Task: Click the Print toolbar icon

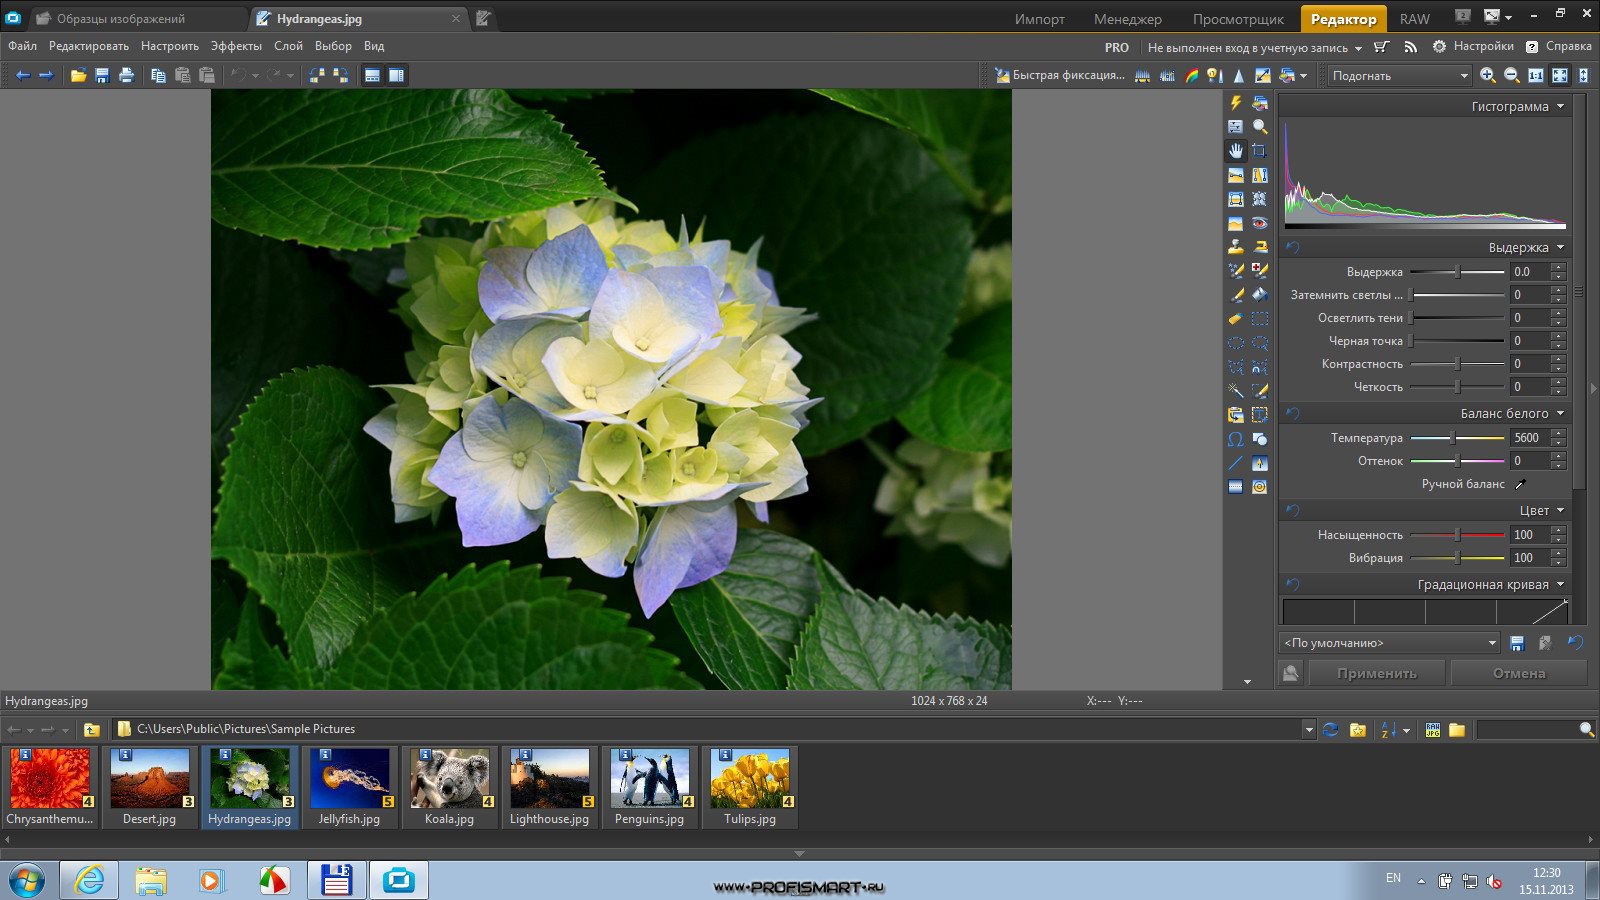Action: [126, 75]
